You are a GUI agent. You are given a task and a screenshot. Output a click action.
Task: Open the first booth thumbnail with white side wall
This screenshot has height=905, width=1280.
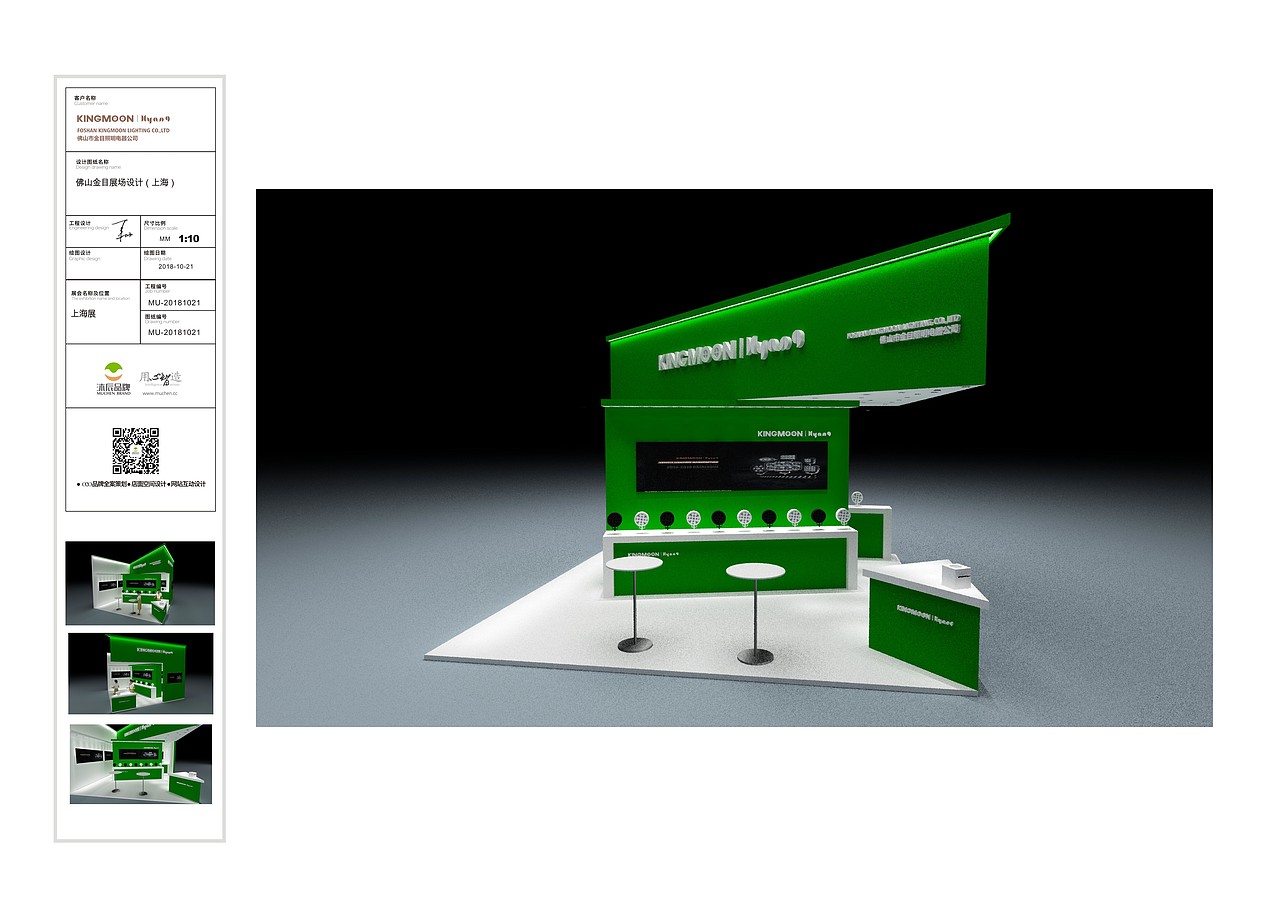click(x=140, y=583)
